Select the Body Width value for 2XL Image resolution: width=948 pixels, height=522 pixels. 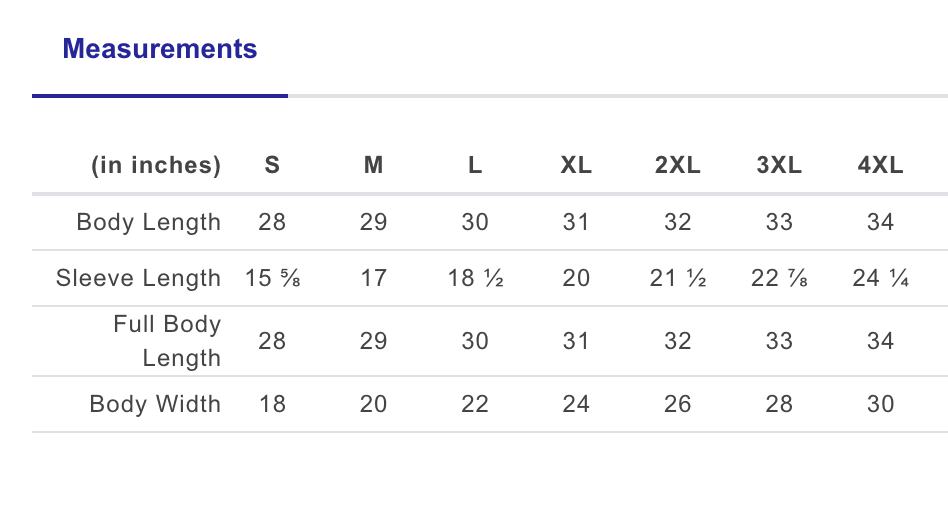(678, 404)
